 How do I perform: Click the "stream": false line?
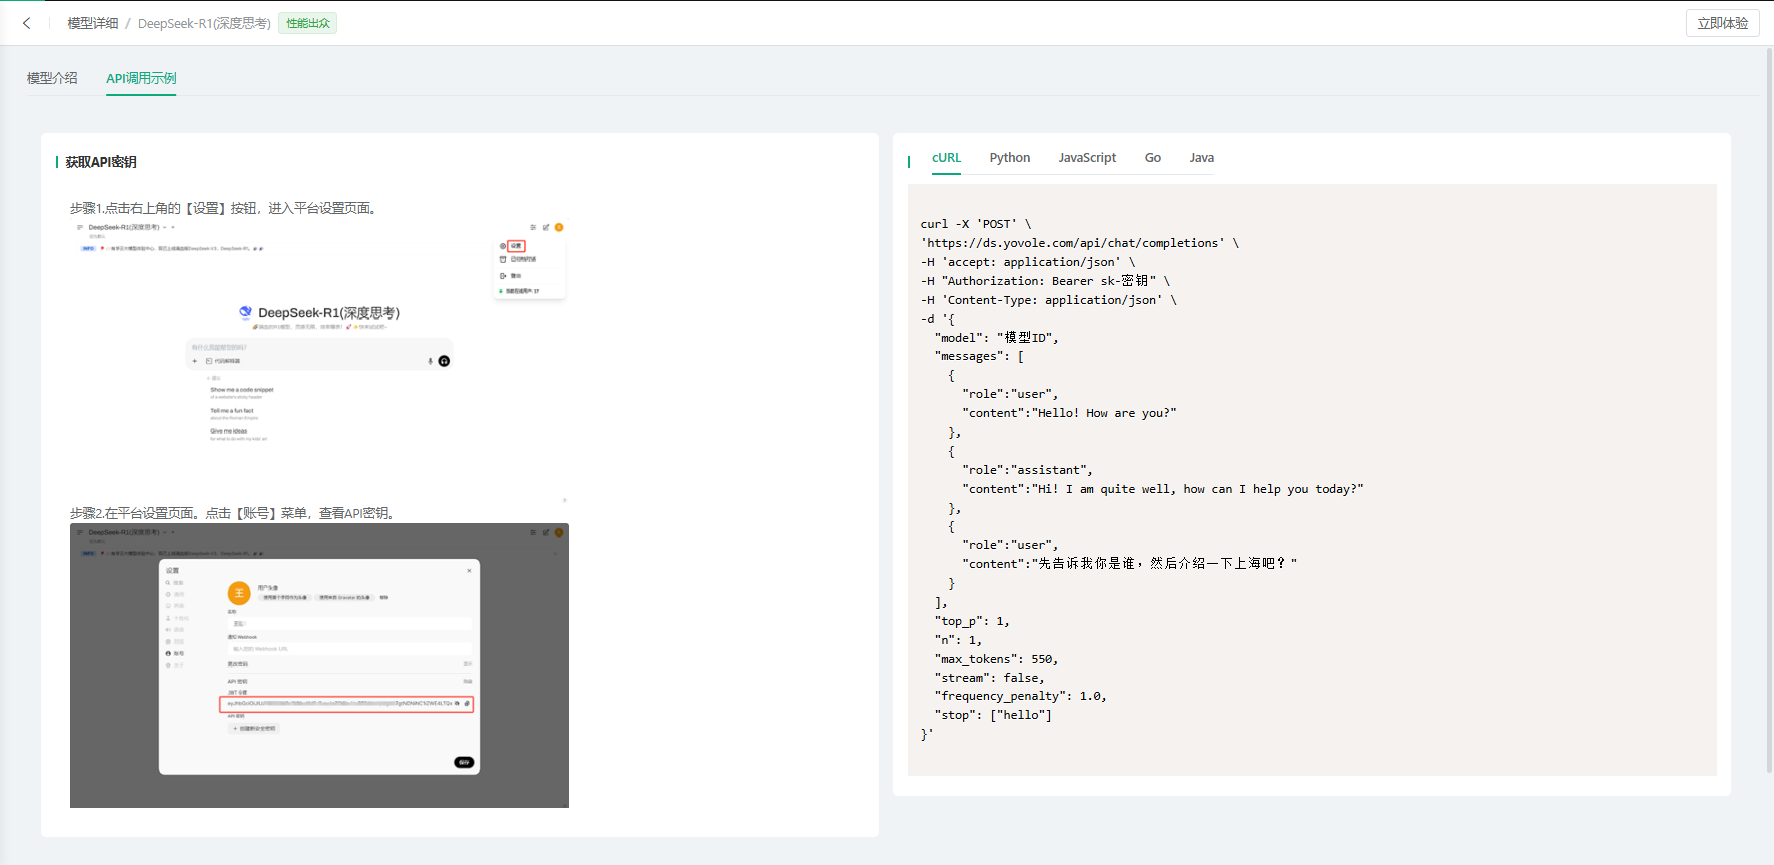(x=989, y=678)
